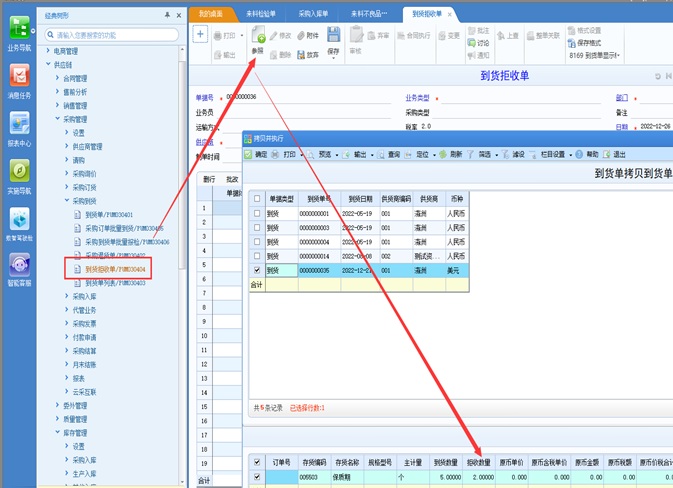673x488 pixels.
Task: Check the row with 到货单号 0000000014
Action: [x=257, y=256]
